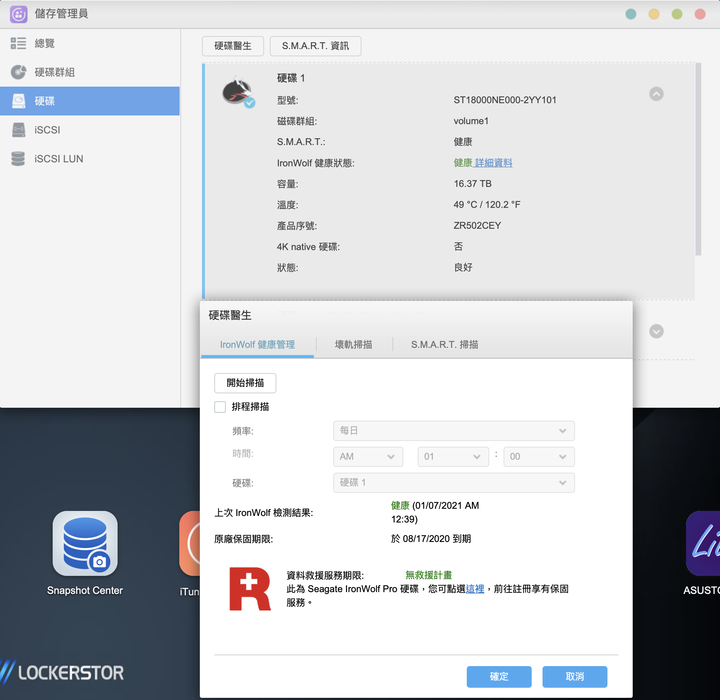Click the yellow window control button
The width and height of the screenshot is (720, 700).
pyautogui.click(x=654, y=14)
